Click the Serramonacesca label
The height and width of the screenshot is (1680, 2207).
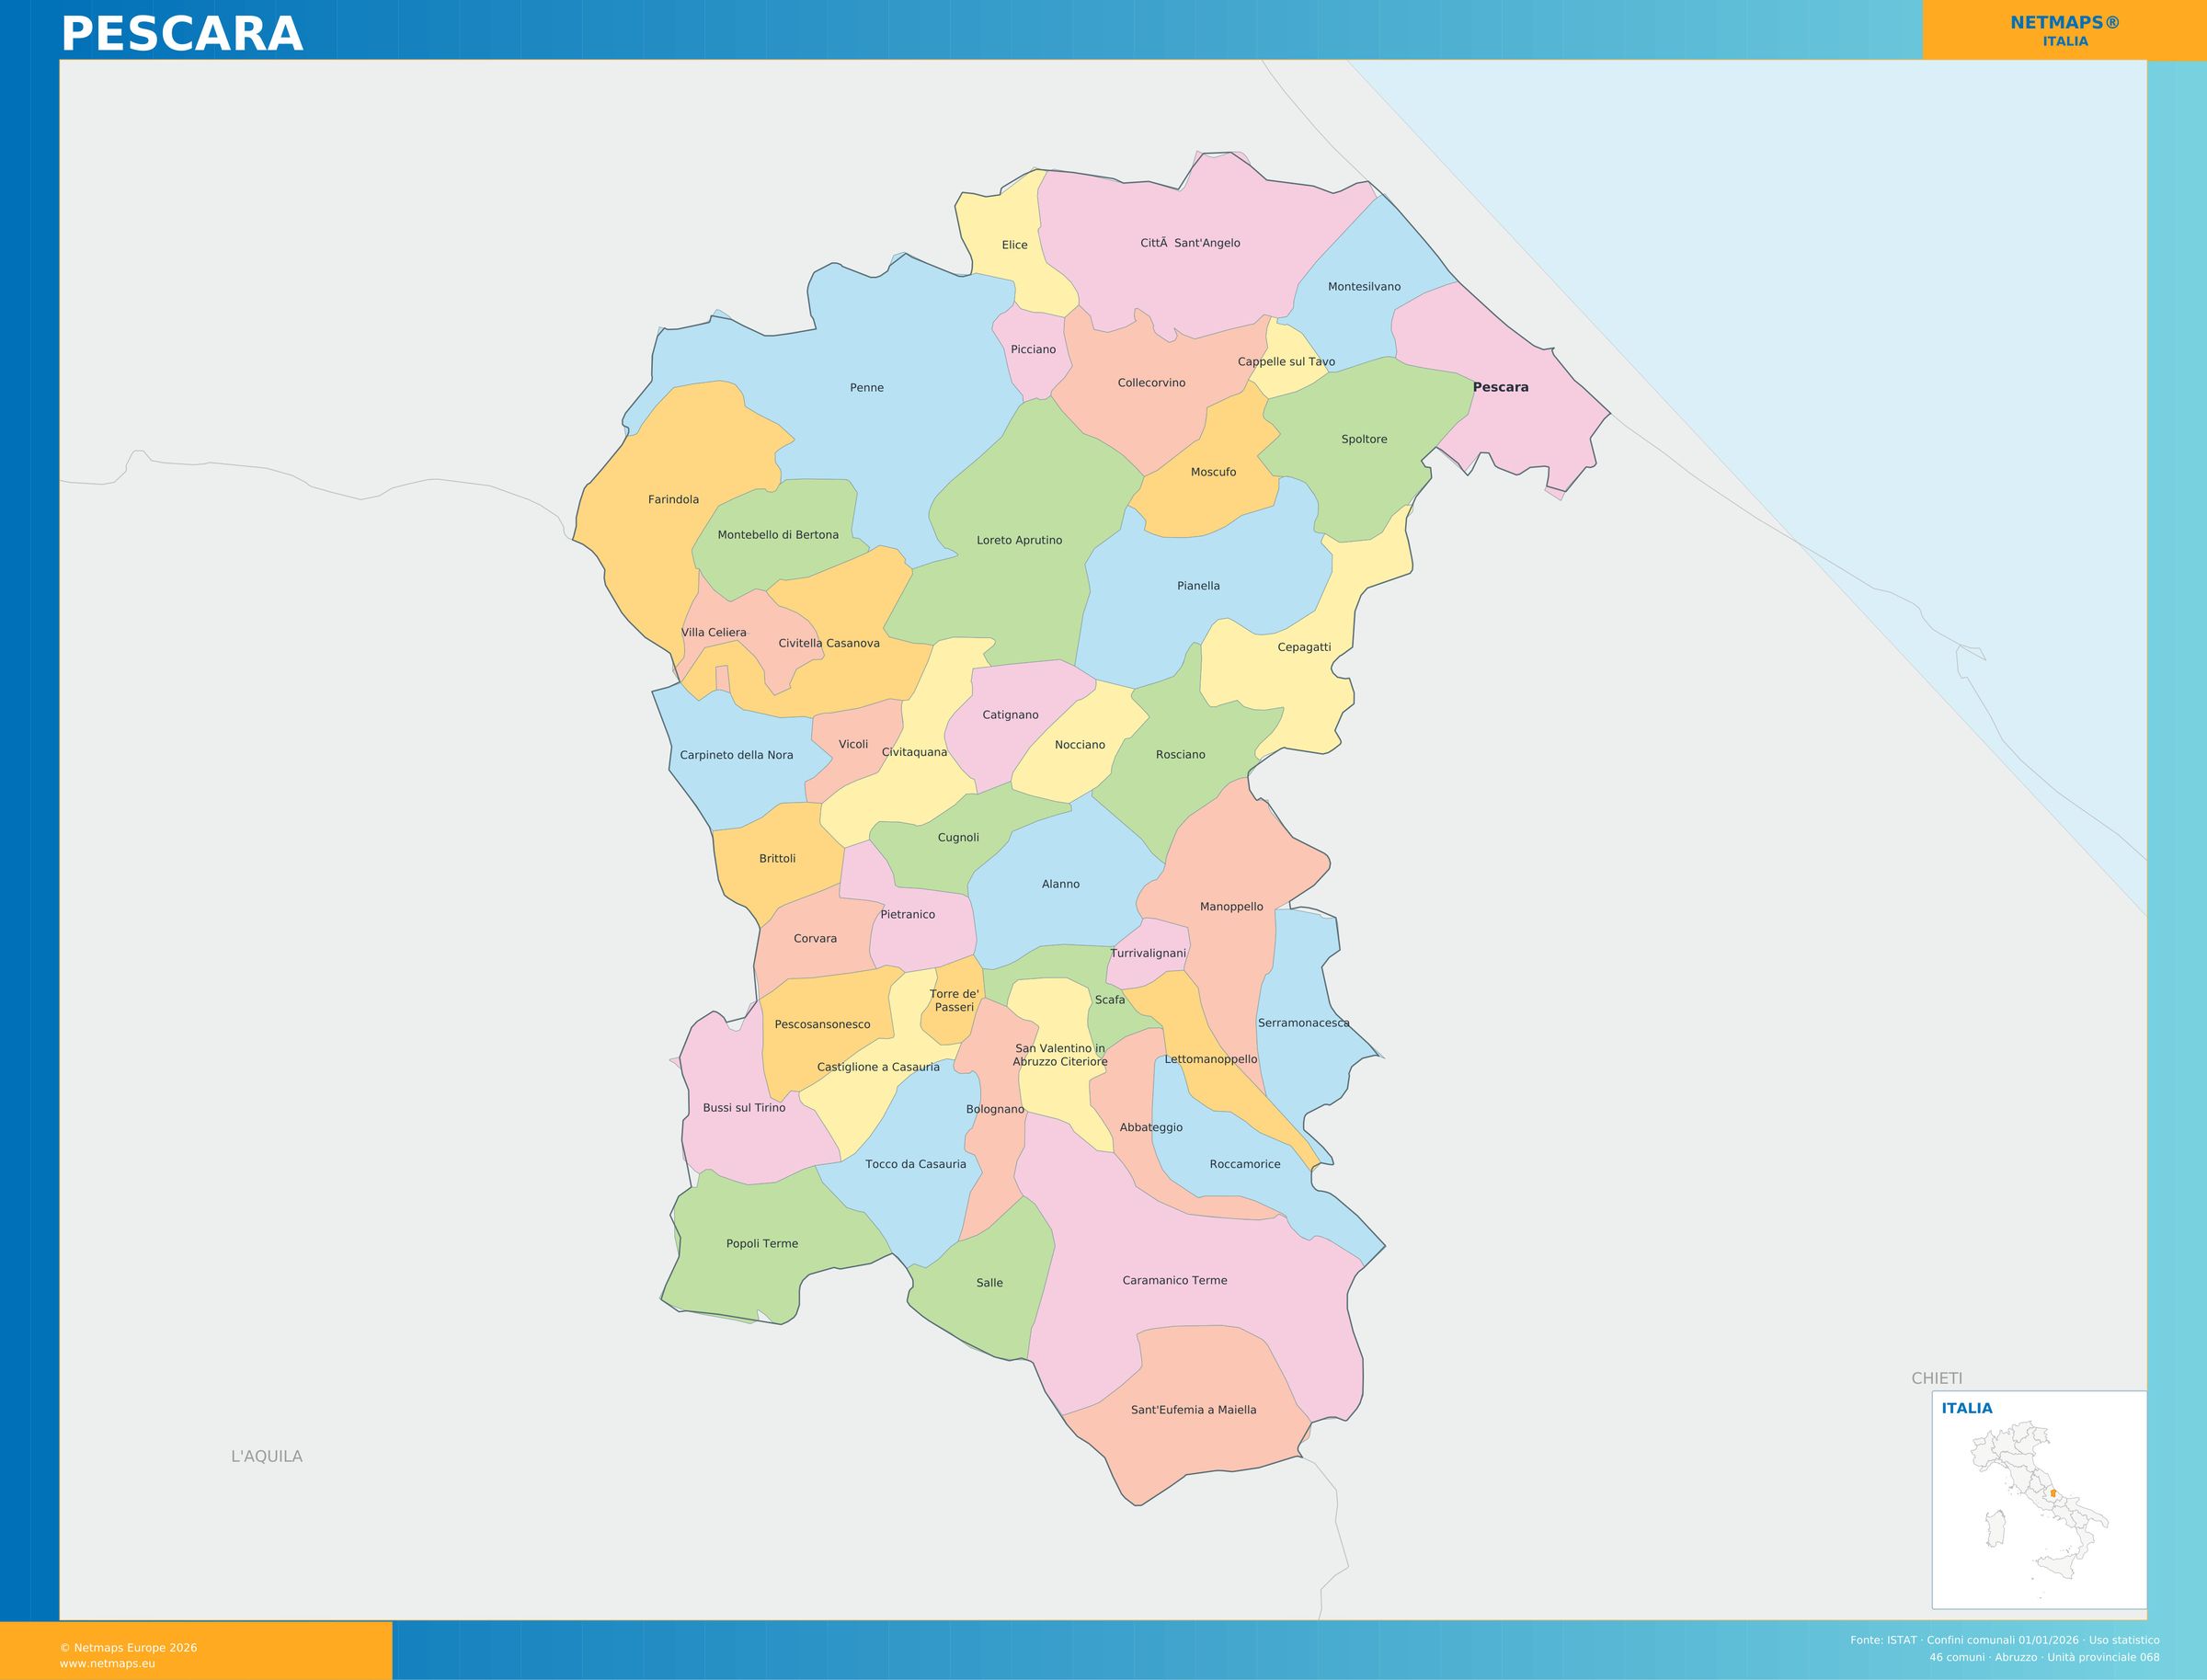click(x=1303, y=1023)
